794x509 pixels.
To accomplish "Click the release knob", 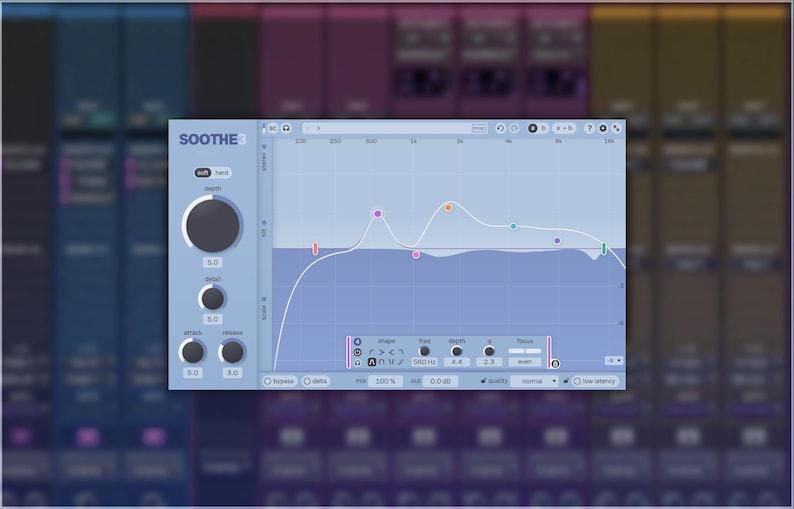I will pyautogui.click(x=232, y=352).
